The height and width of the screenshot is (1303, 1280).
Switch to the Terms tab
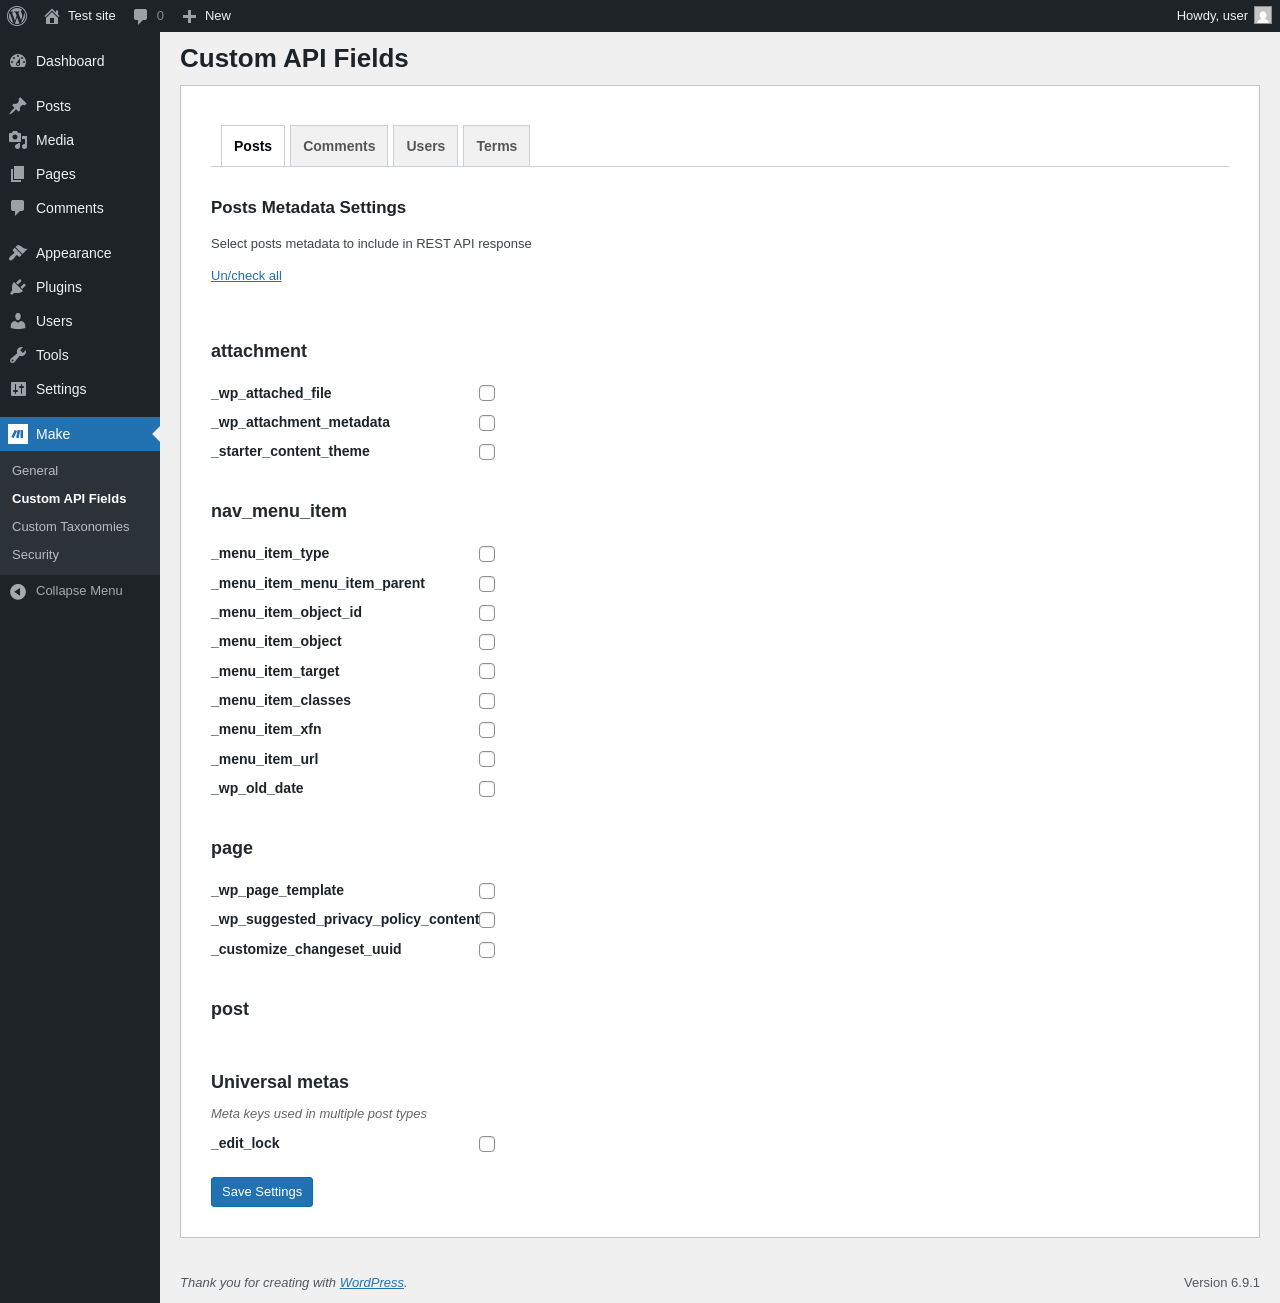(x=496, y=146)
